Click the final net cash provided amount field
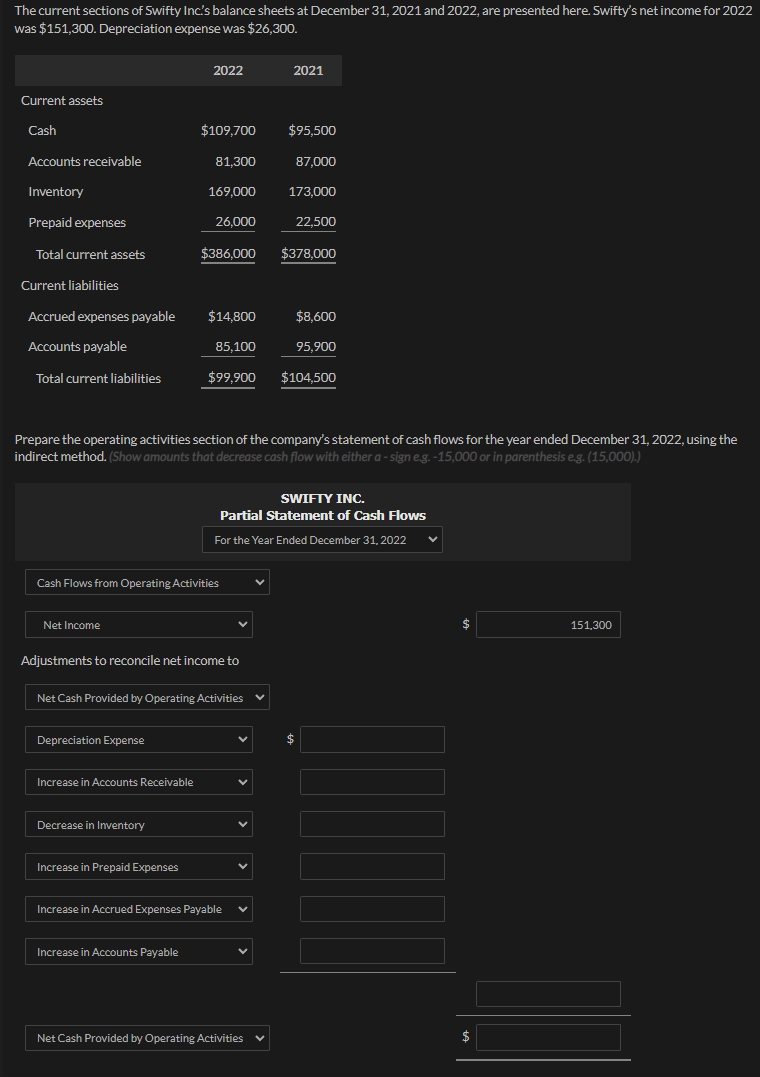Screen dimensions: 760x1077 click(548, 1038)
